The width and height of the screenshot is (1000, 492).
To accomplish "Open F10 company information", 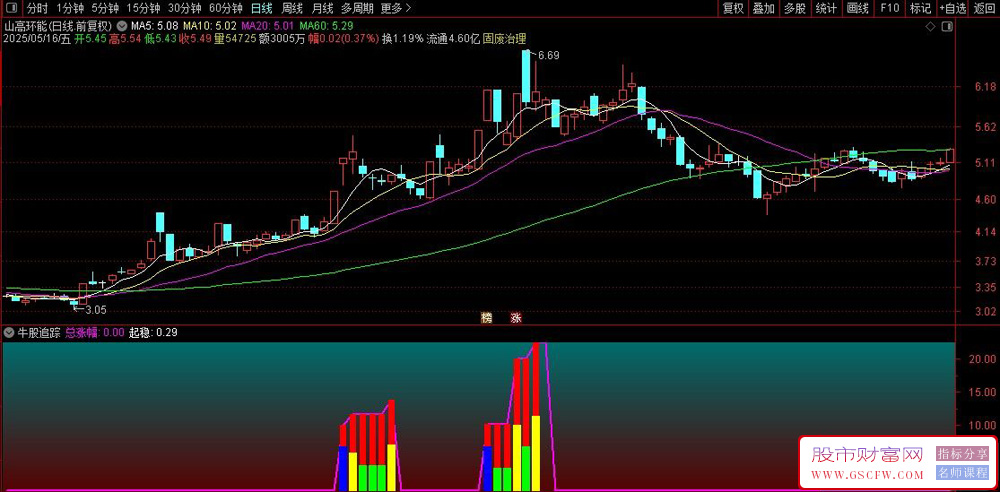I will 889,8.
